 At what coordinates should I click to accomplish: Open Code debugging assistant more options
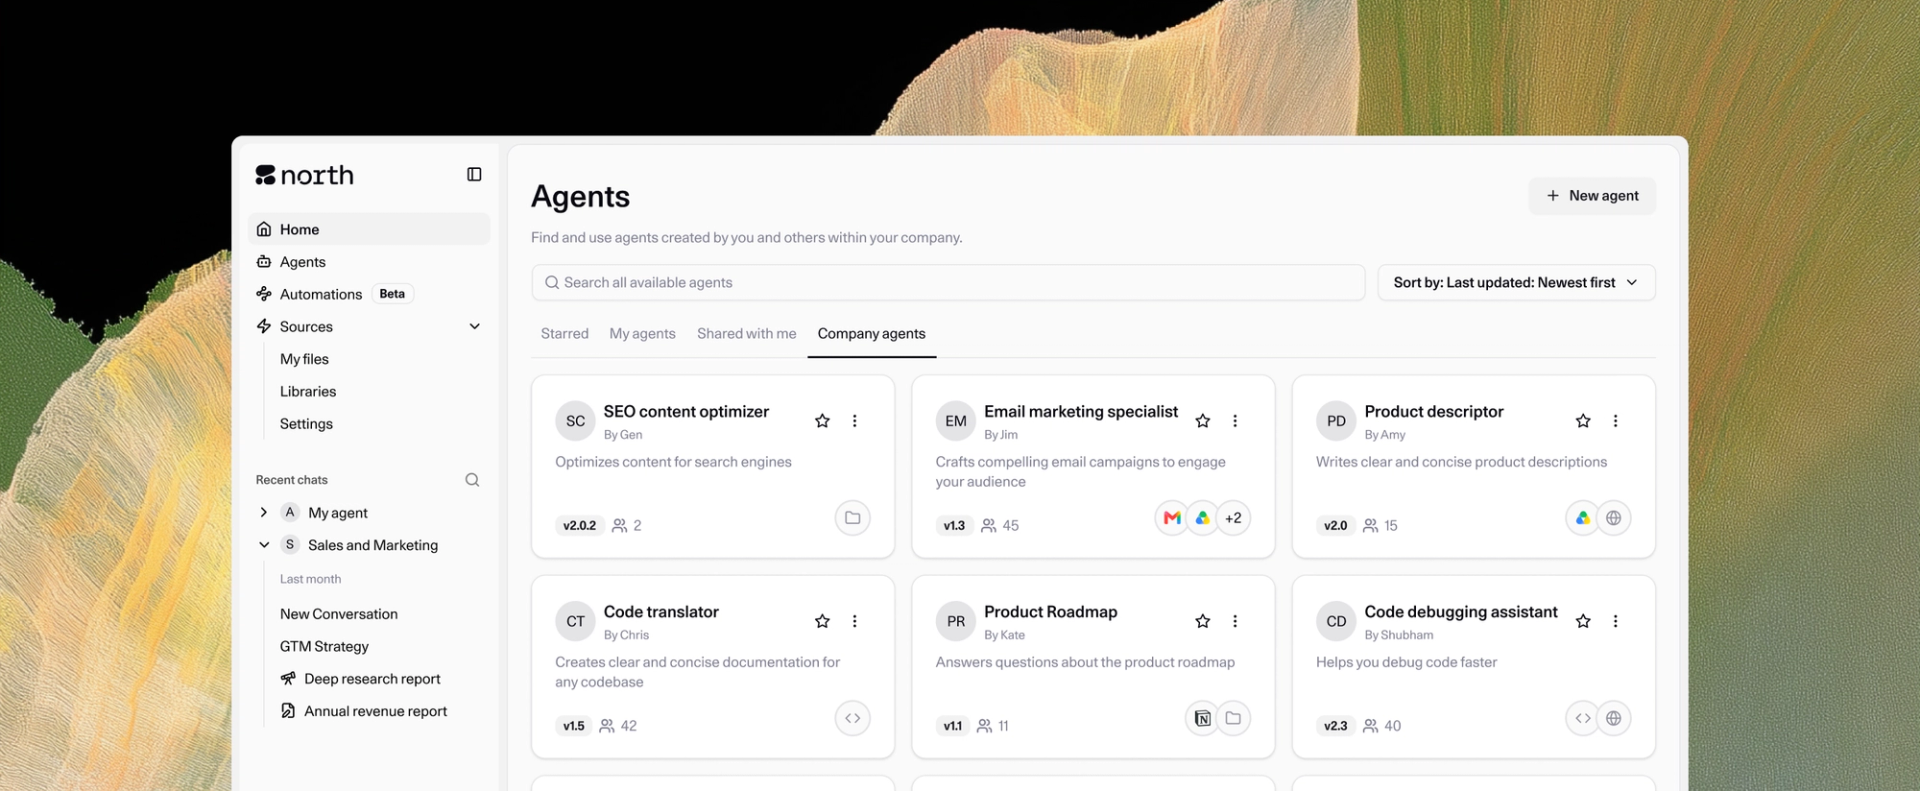(1616, 621)
